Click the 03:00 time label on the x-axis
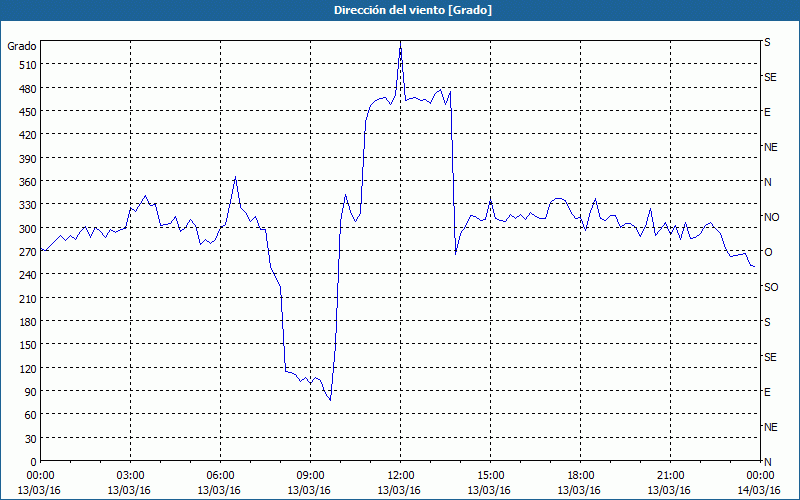Viewport: 800px width, 500px height. (x=130, y=476)
